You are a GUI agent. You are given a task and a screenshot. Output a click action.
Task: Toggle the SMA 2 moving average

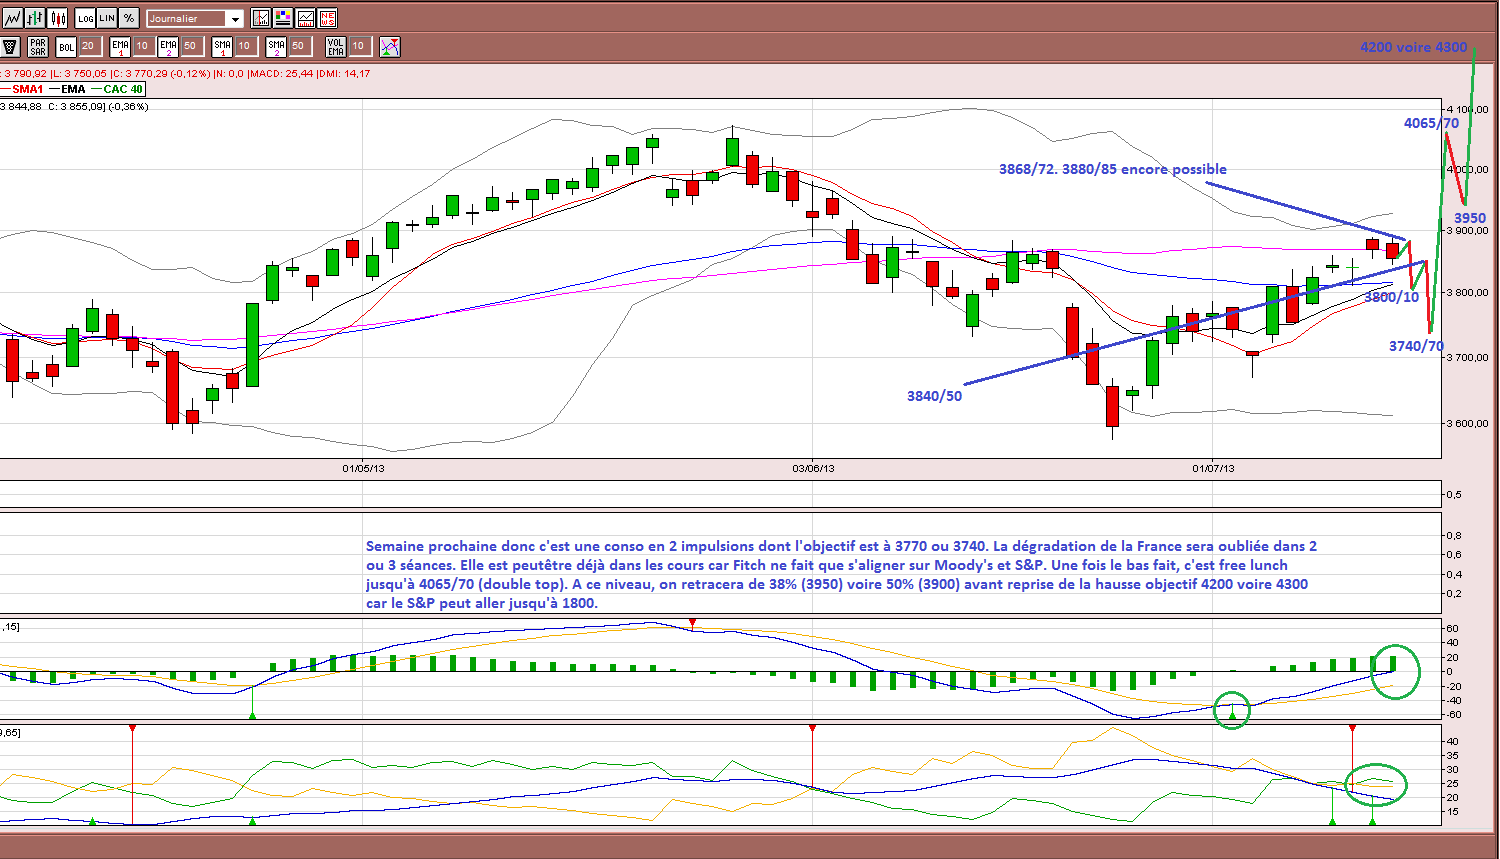(x=276, y=46)
